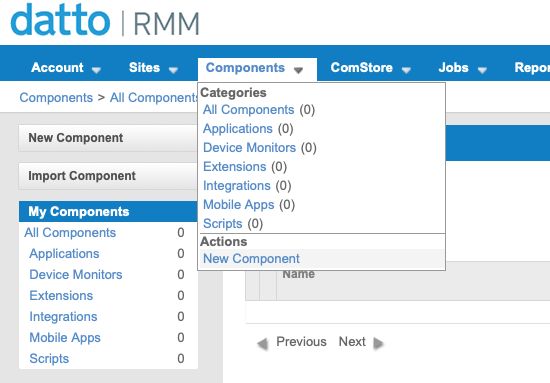Choose Scripts in Categories dropdown
The width and height of the screenshot is (550, 383).
[223, 224]
